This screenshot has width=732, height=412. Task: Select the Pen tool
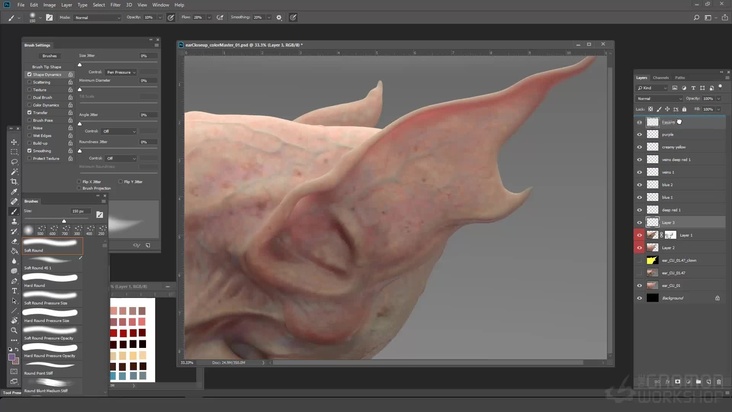tap(14, 281)
